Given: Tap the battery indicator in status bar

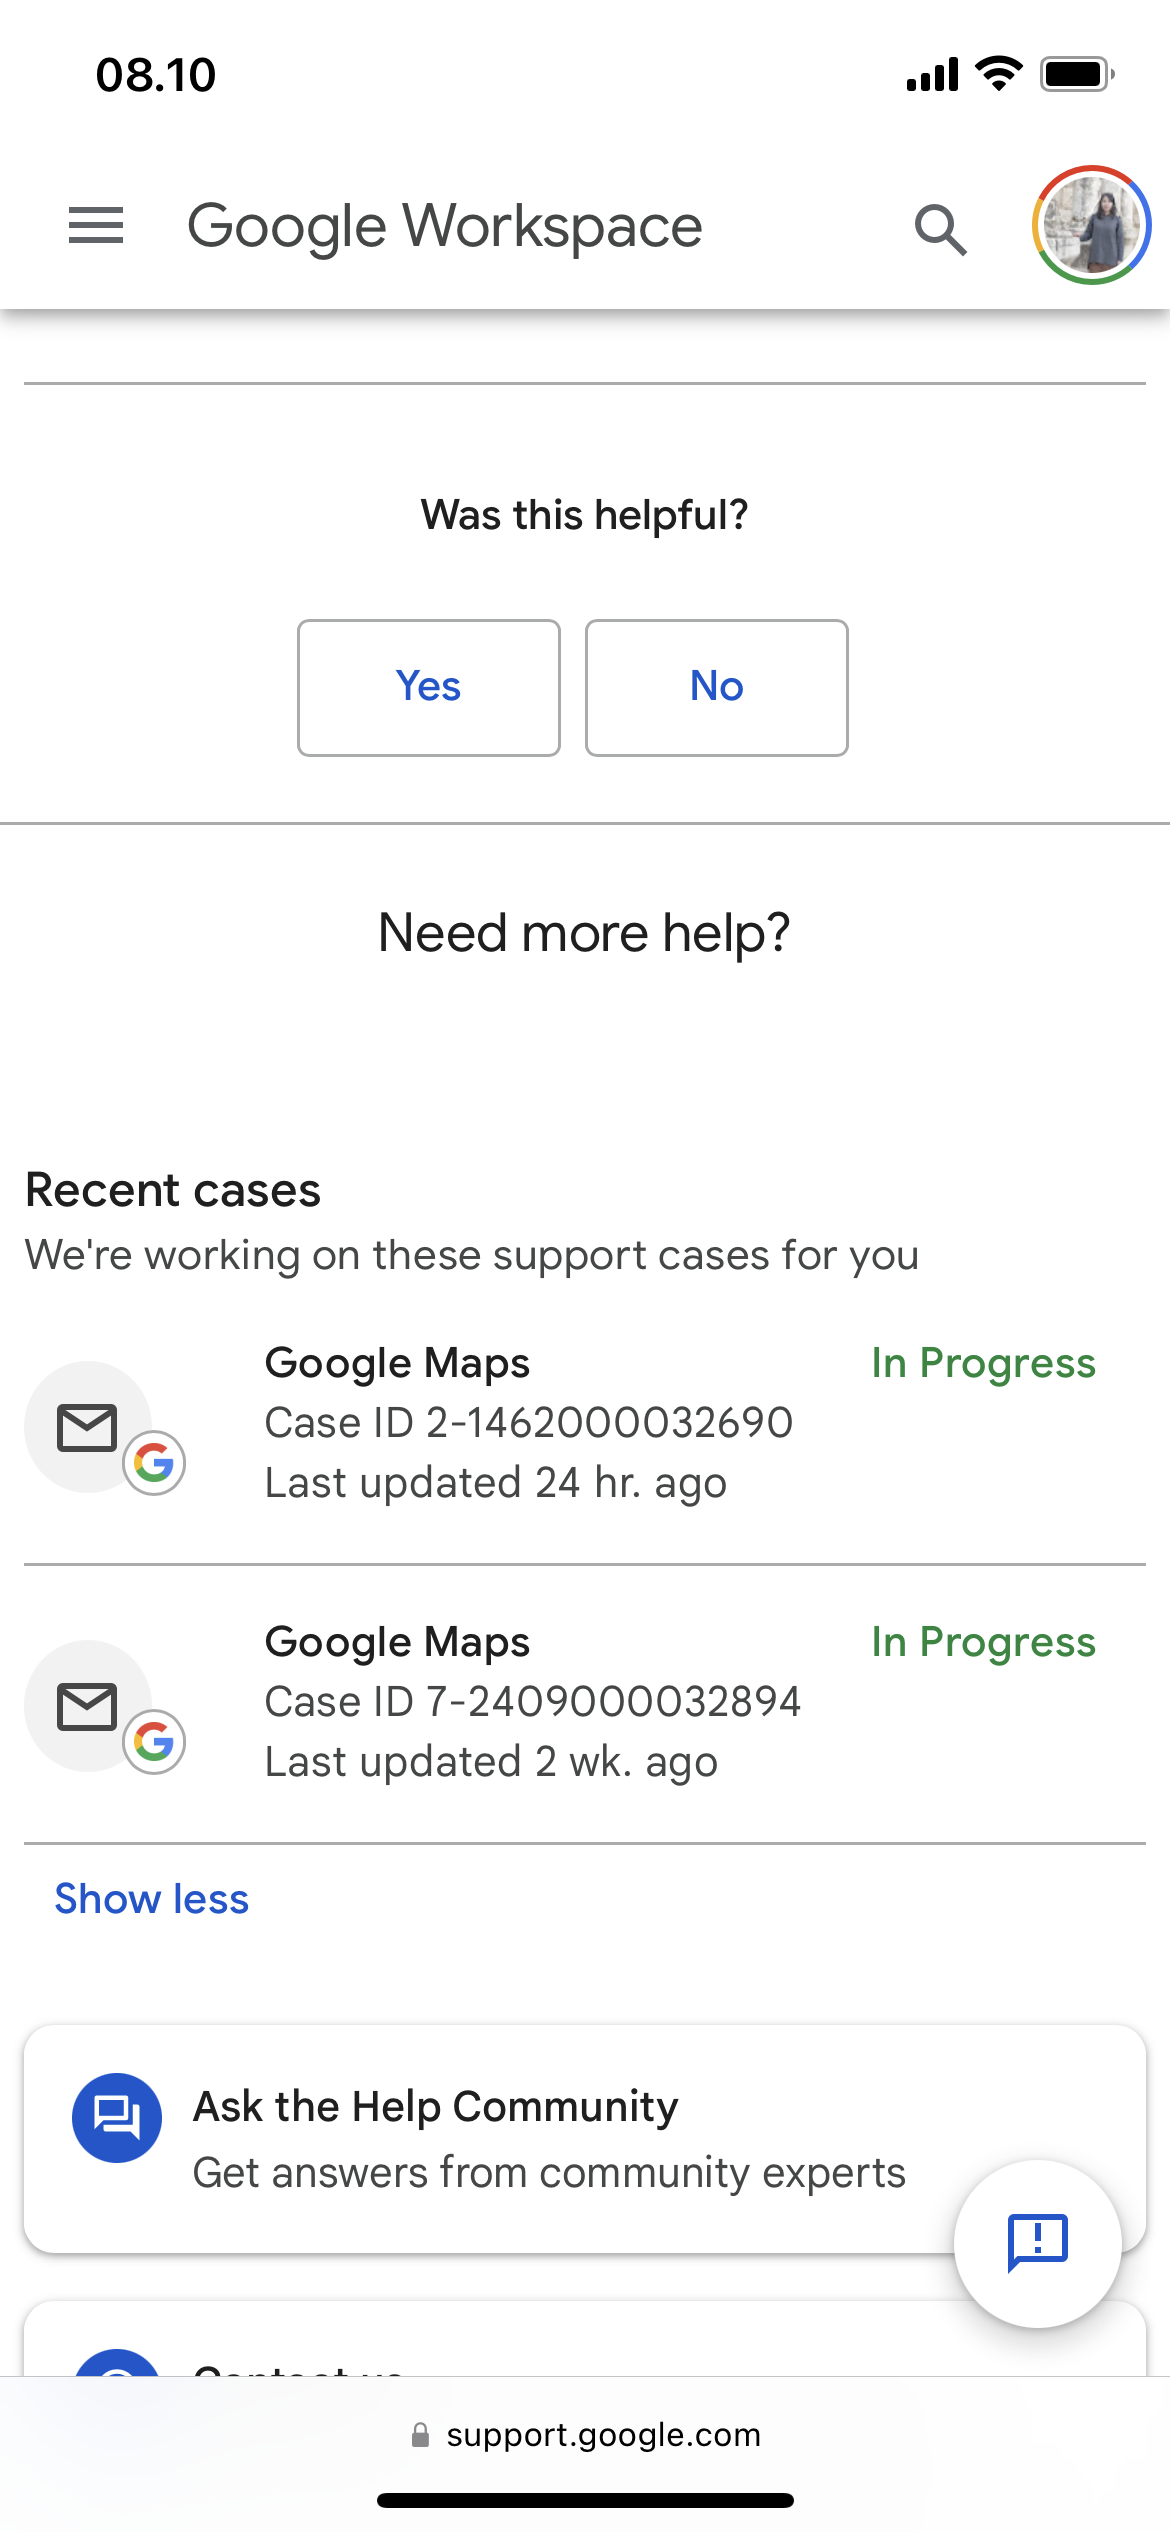Looking at the screenshot, I should click(x=1077, y=74).
